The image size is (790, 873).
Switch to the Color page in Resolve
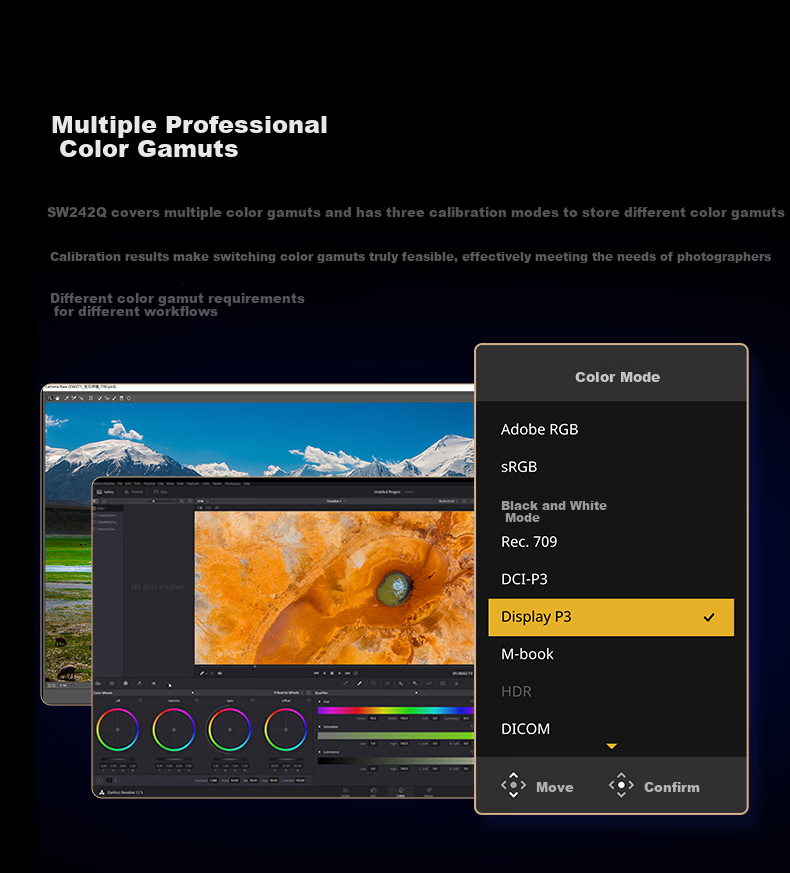click(x=401, y=792)
